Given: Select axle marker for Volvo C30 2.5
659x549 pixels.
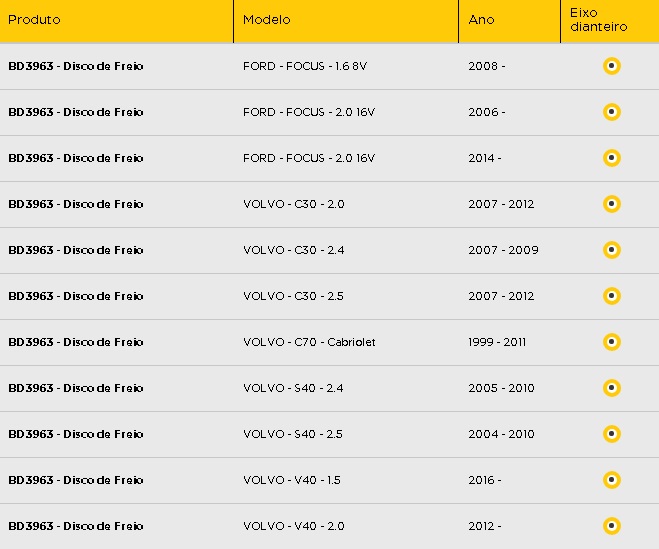Looking at the screenshot, I should [612, 296].
